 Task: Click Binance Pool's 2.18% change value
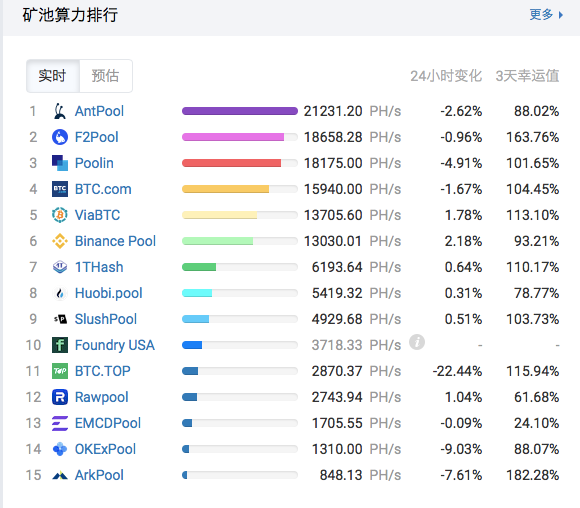tap(463, 241)
